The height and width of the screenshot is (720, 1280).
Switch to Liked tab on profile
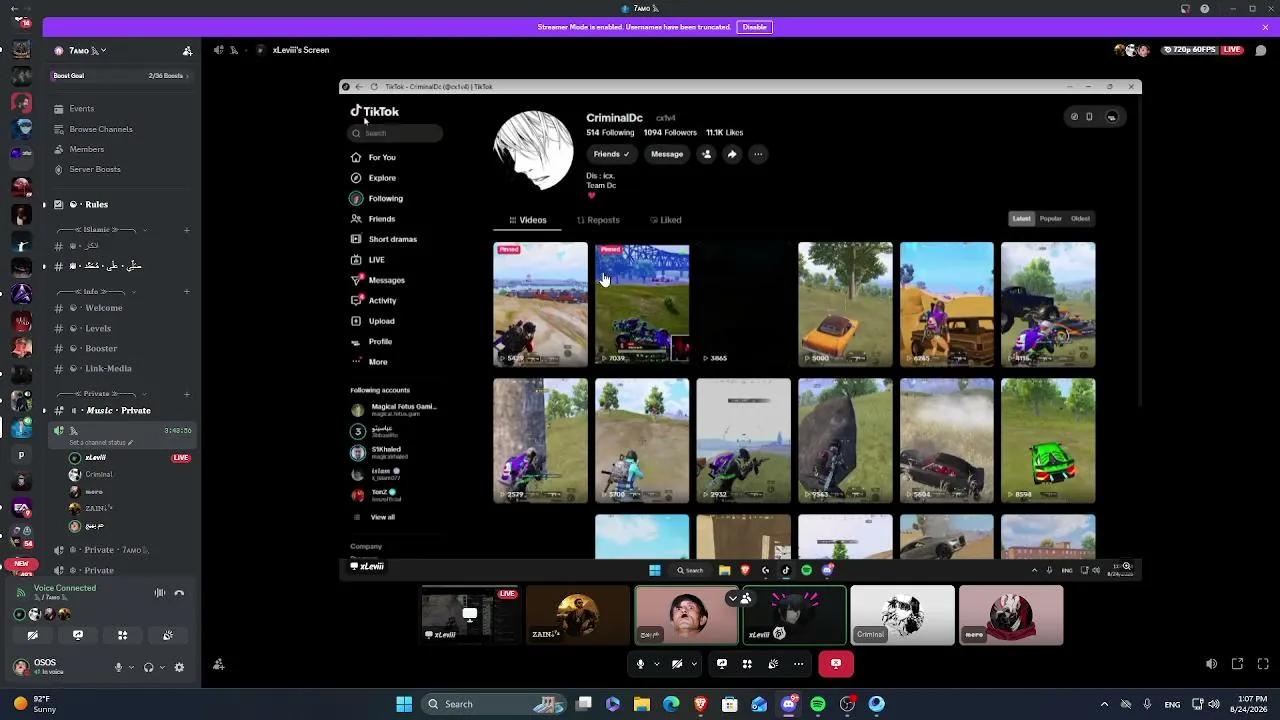(x=666, y=220)
